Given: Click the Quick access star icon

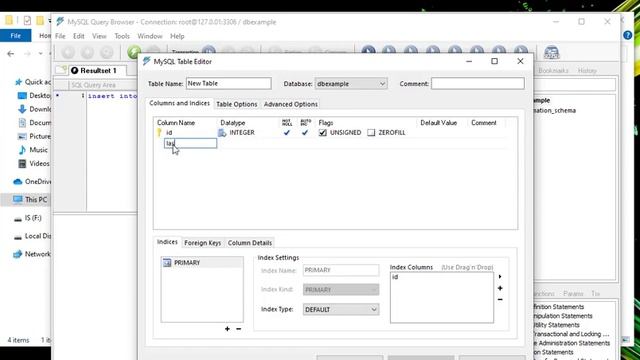Looking at the screenshot, I should (18, 82).
